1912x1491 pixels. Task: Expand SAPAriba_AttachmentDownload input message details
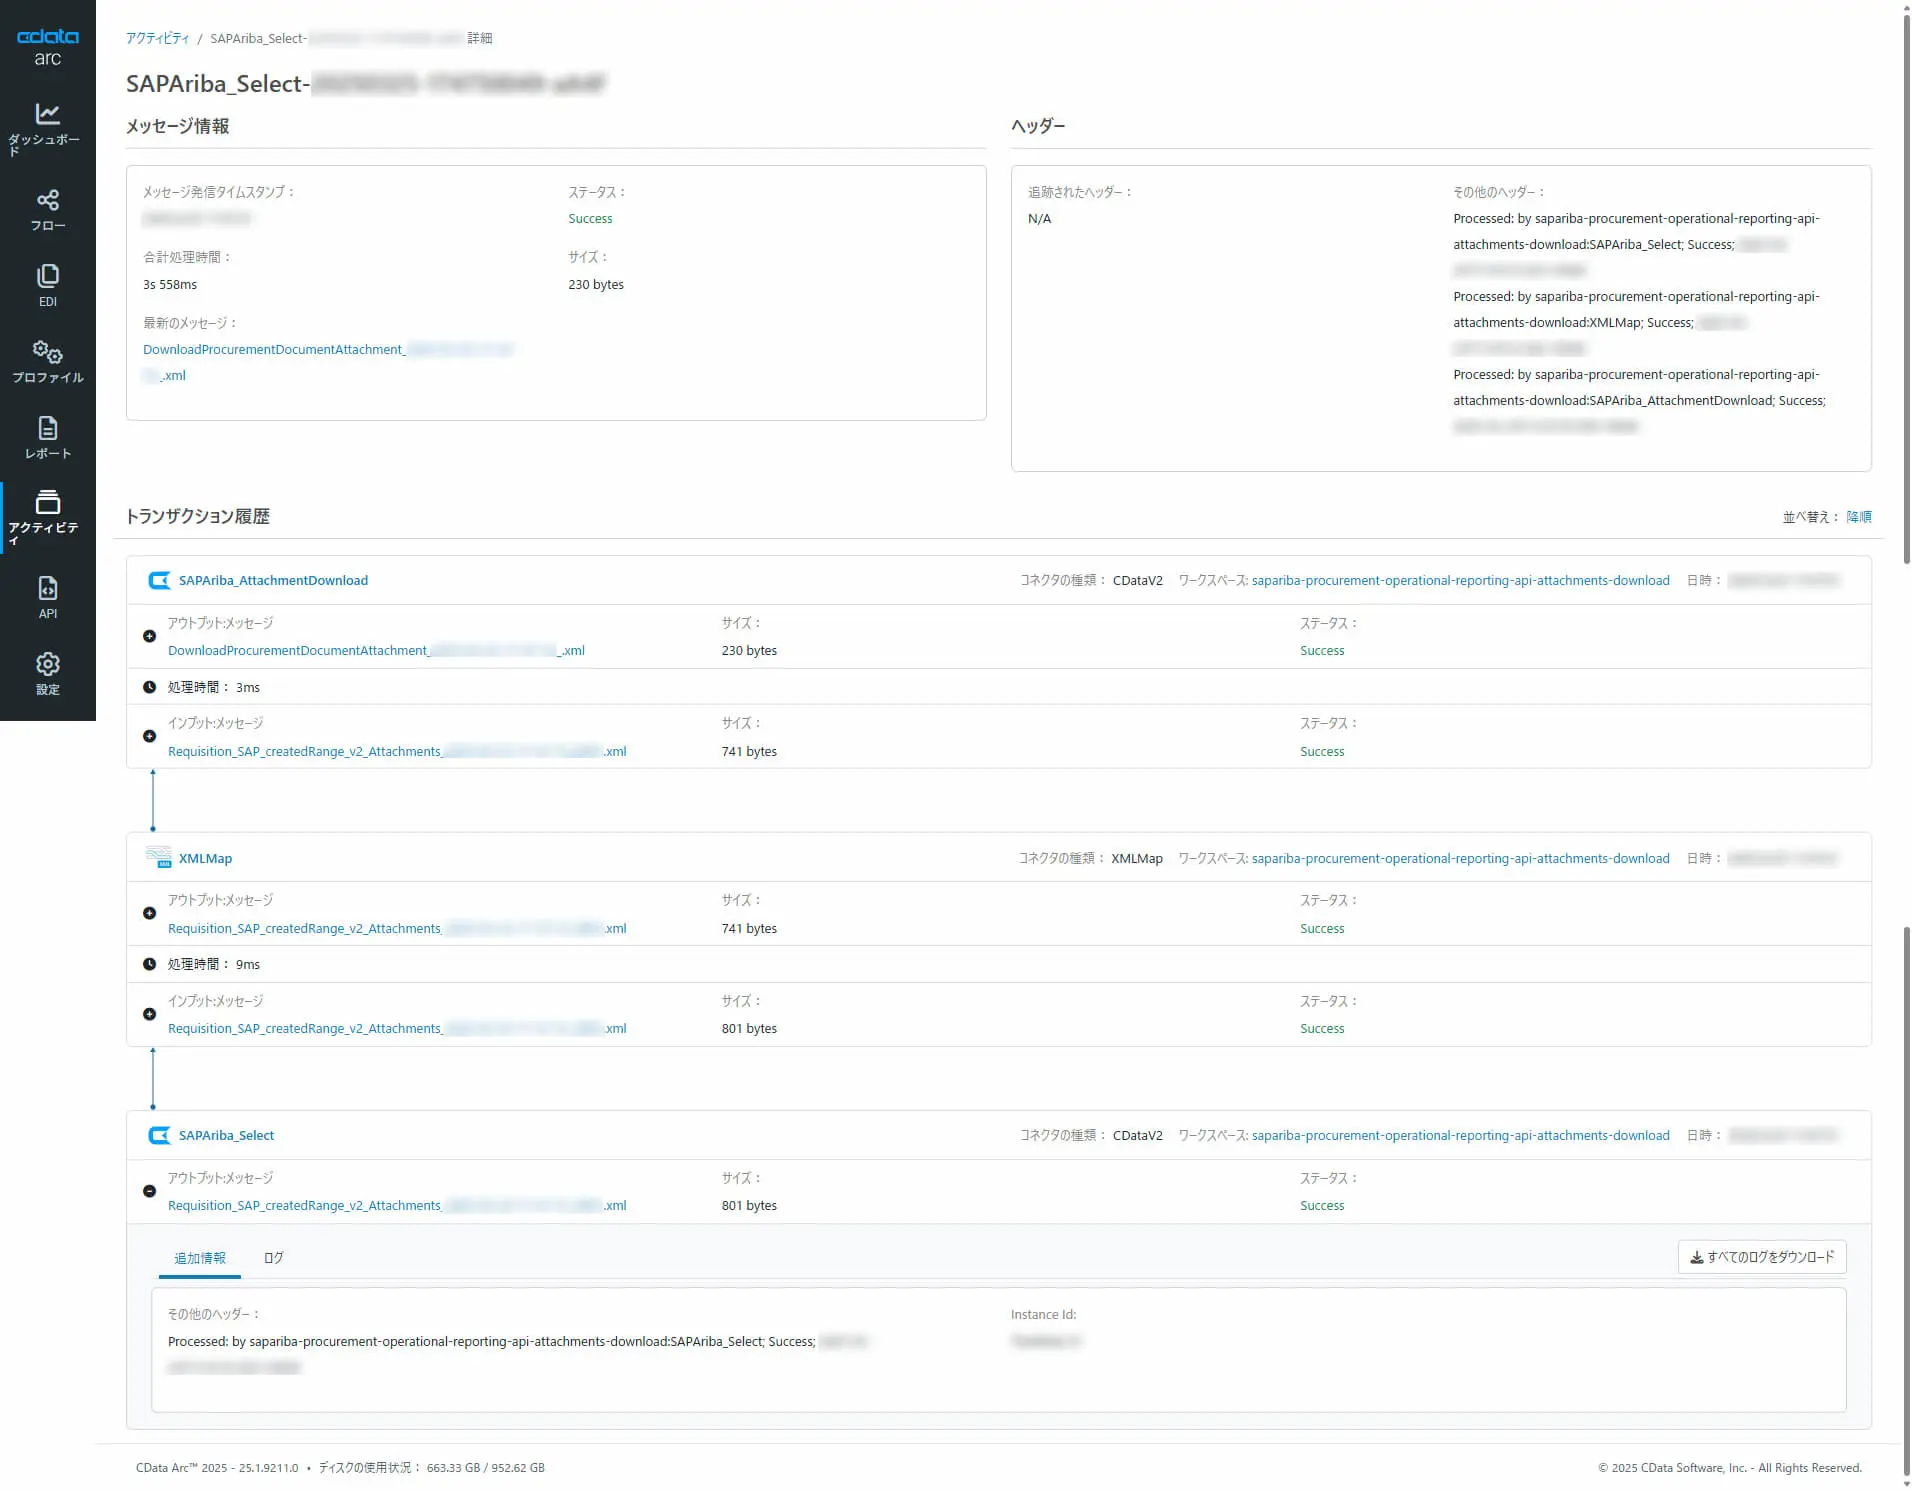click(150, 737)
